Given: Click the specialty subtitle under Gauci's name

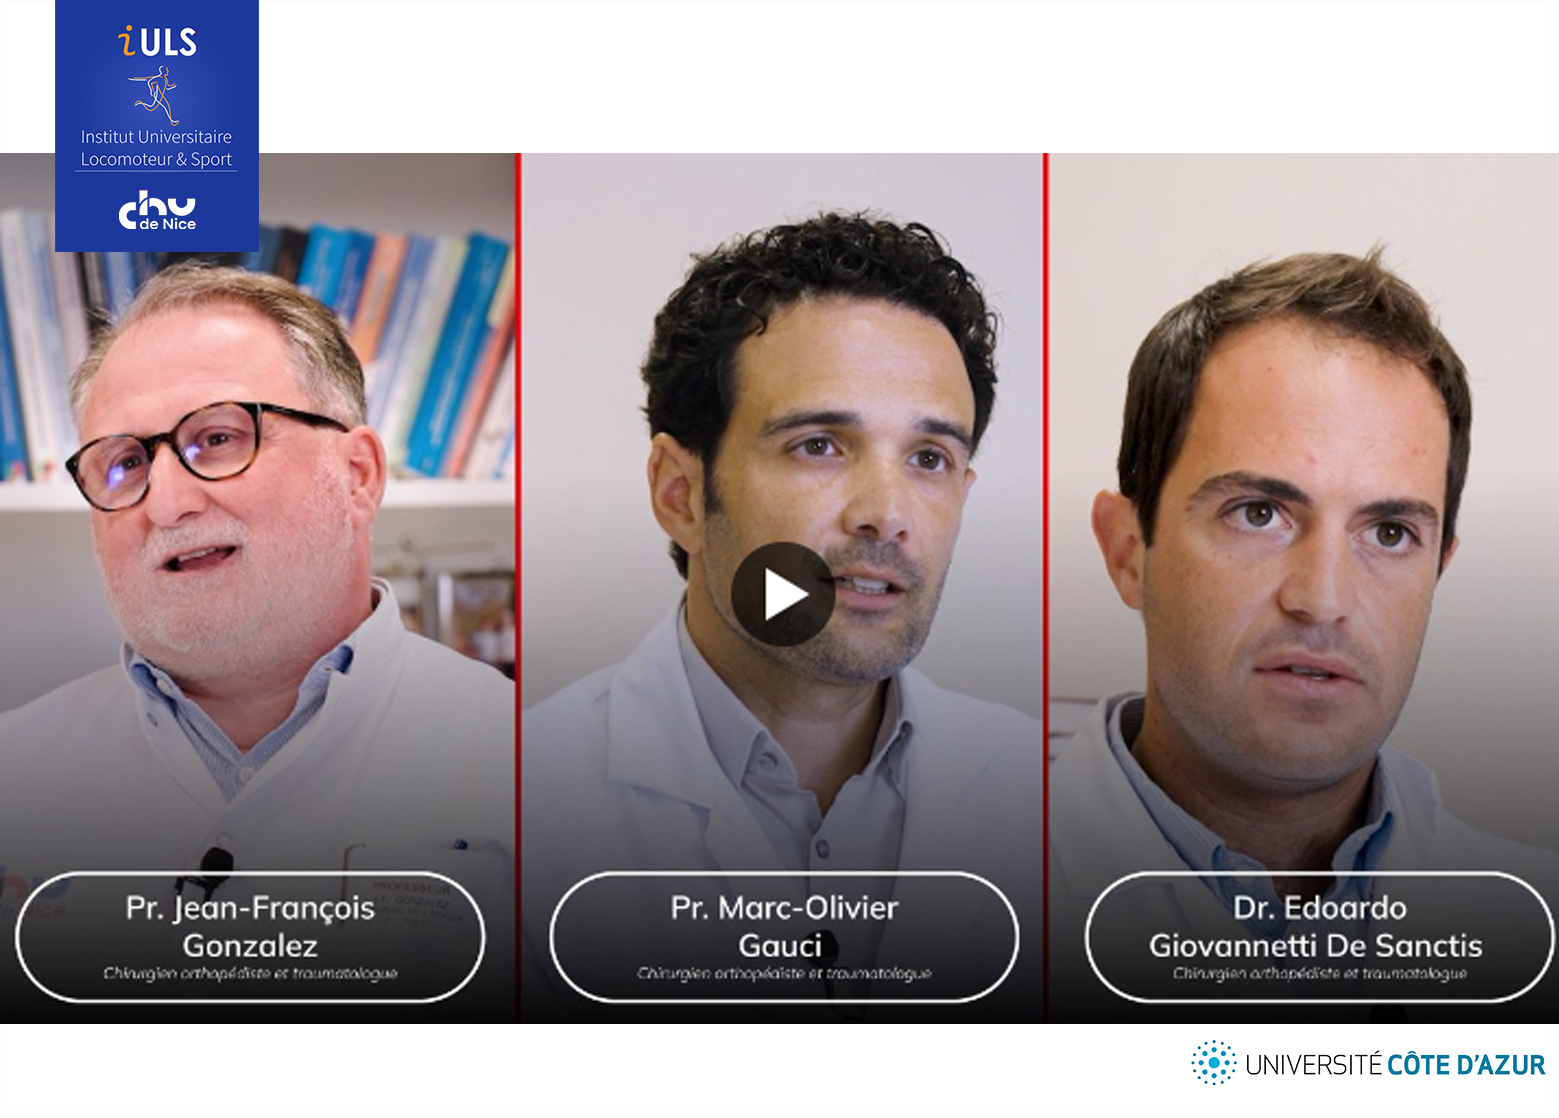Looking at the screenshot, I should pos(784,973).
